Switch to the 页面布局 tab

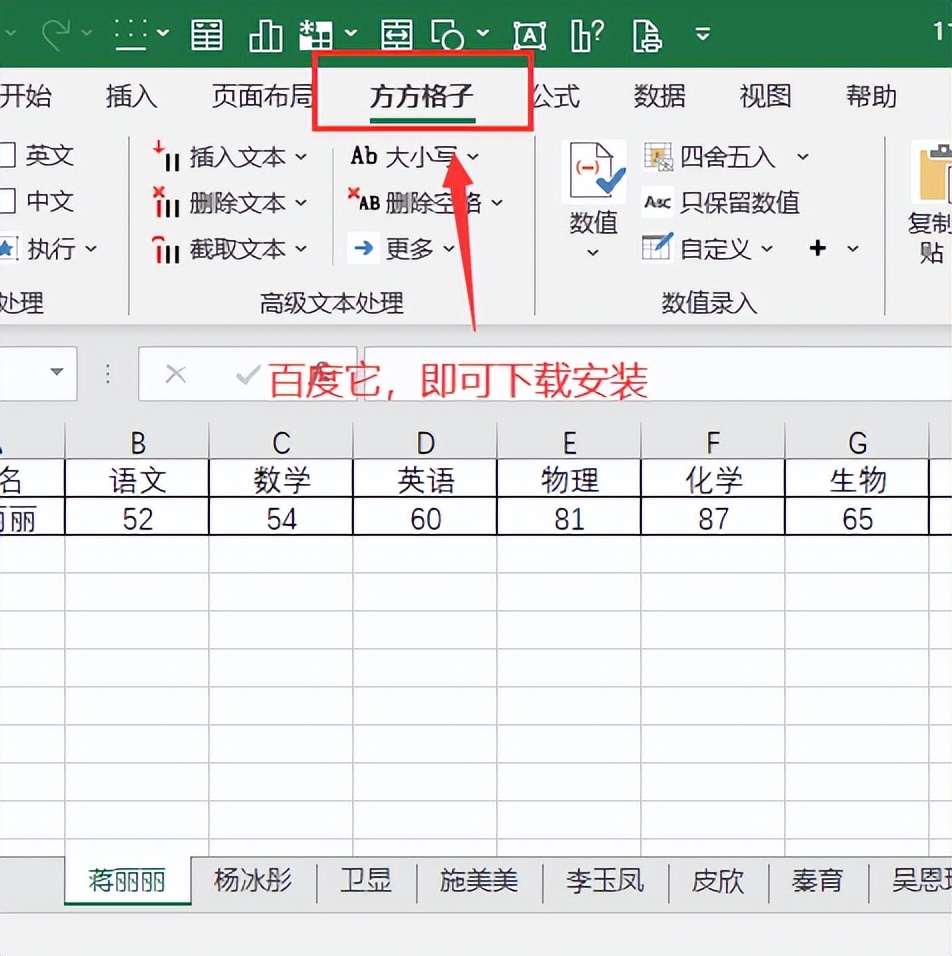(262, 96)
